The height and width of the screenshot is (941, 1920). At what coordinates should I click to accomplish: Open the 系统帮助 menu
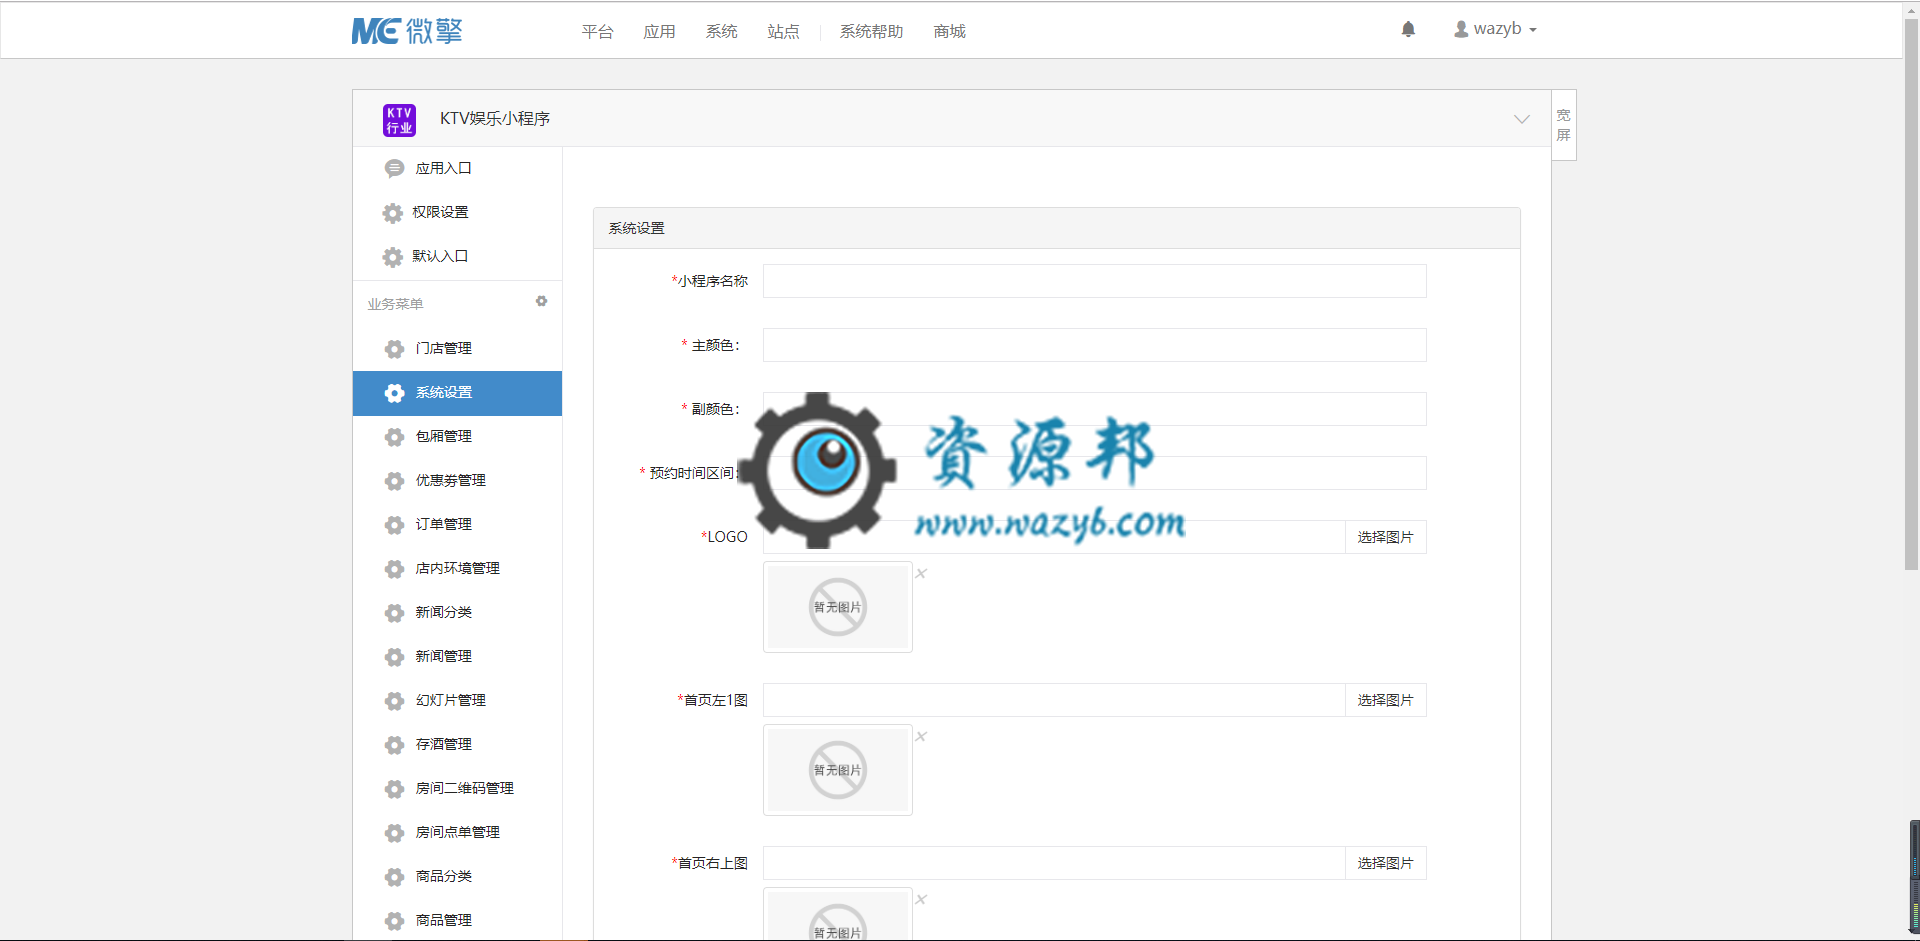[871, 32]
